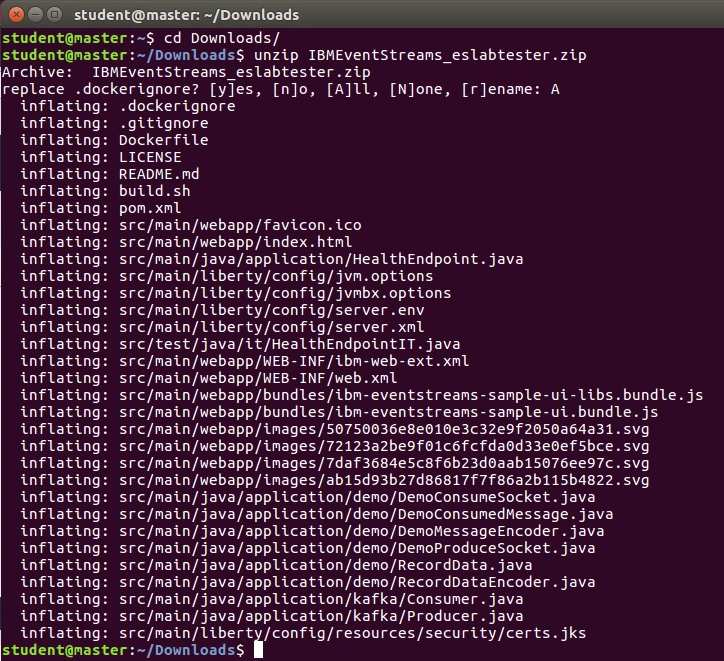Click the config/jvm.options path
Image resolution: width=724 pixels, height=661 pixels.
(276, 276)
